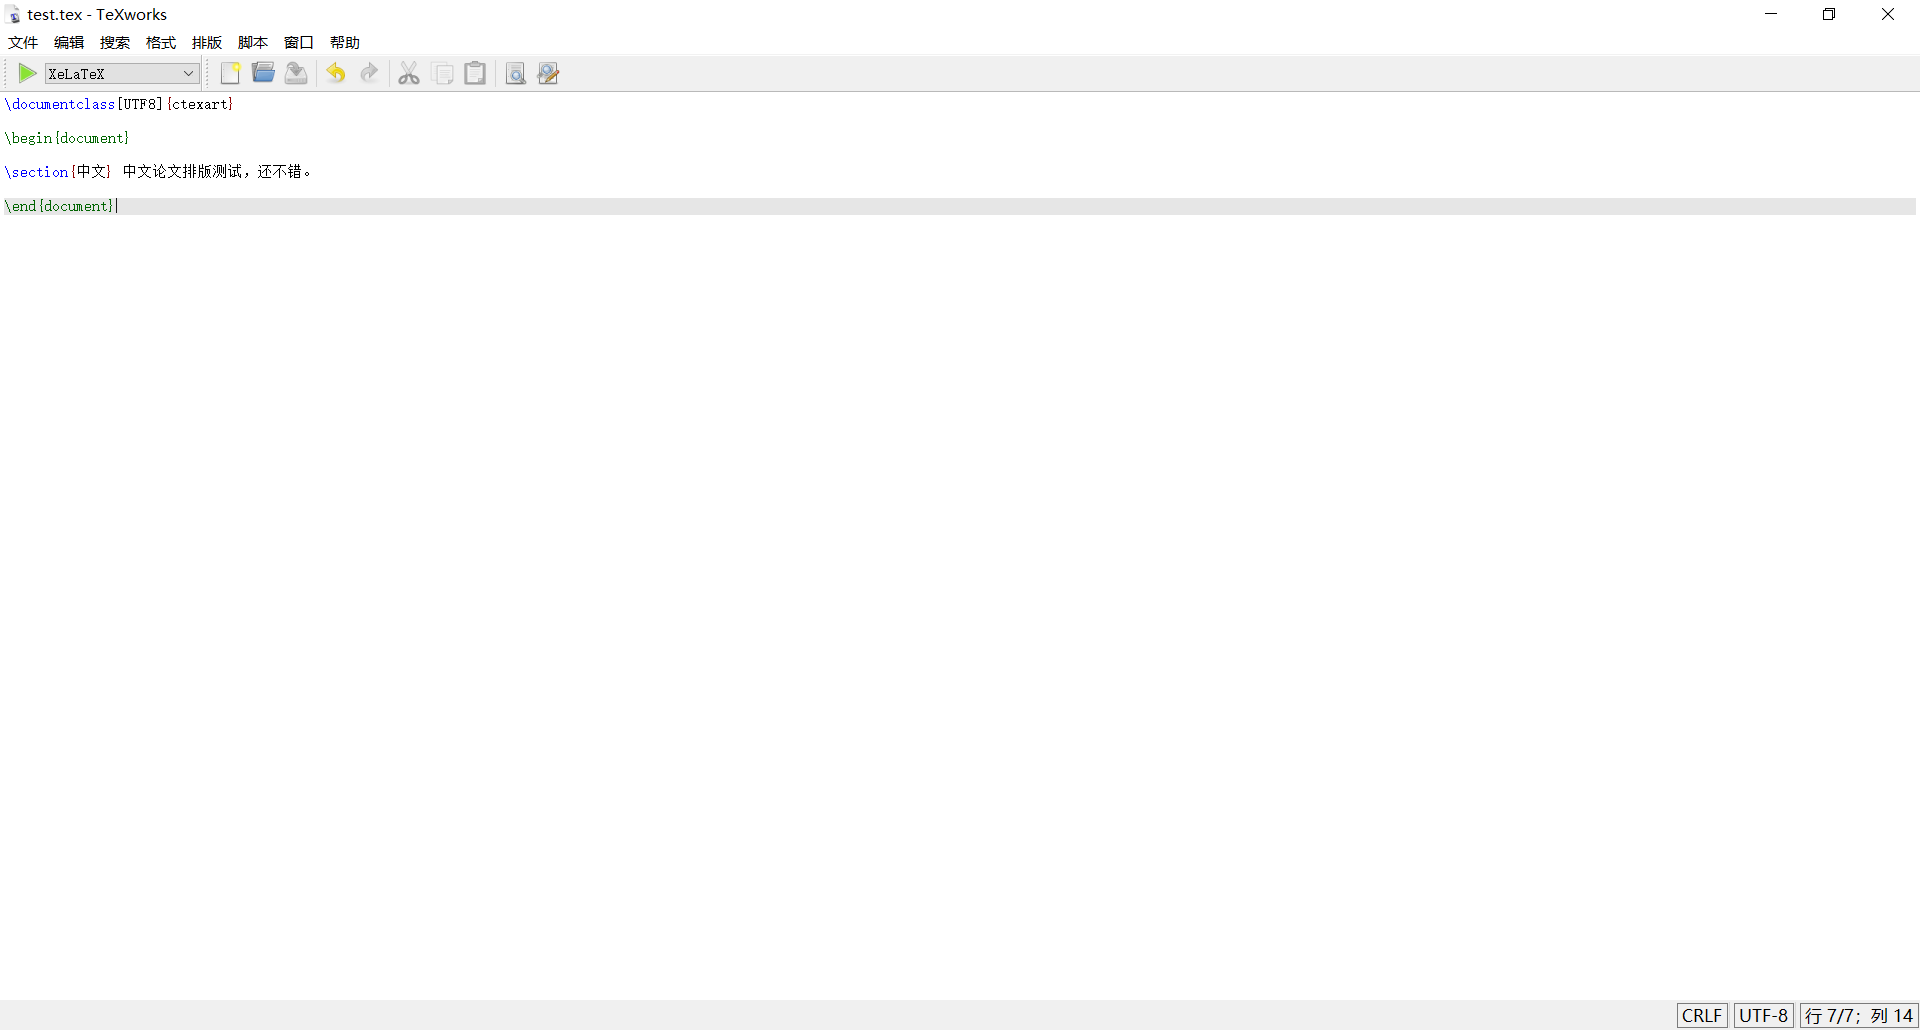
Task: Click the UTF-8 encoding indicator
Action: coord(1763,1015)
